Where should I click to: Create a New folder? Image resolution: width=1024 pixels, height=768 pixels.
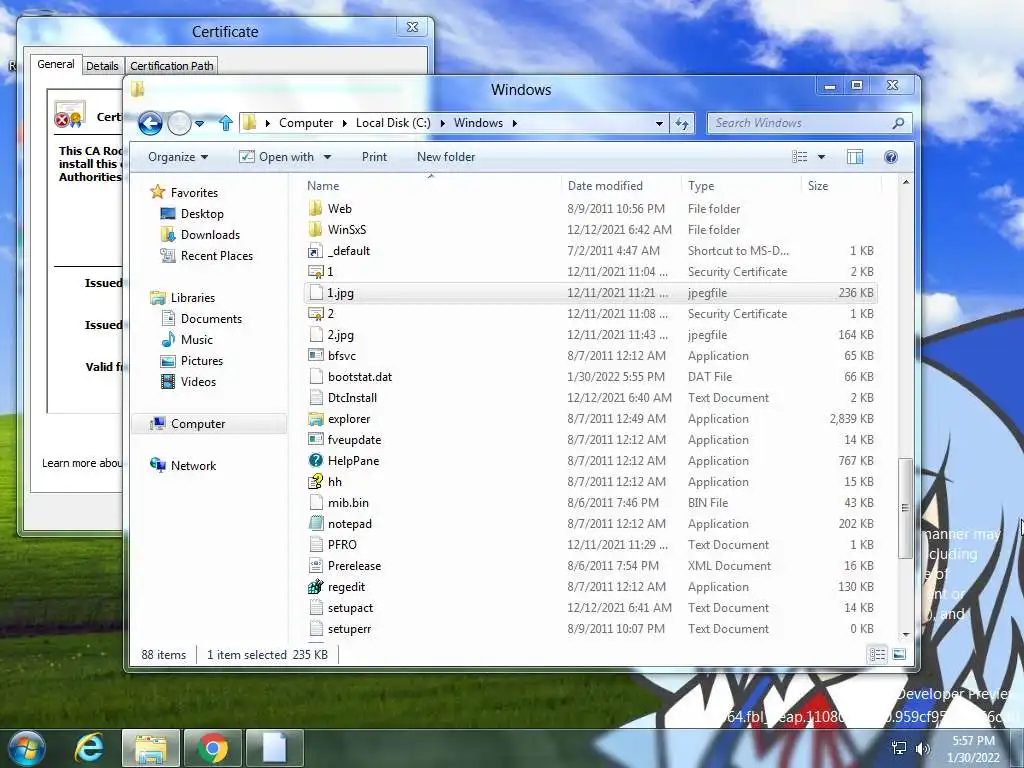coord(446,157)
